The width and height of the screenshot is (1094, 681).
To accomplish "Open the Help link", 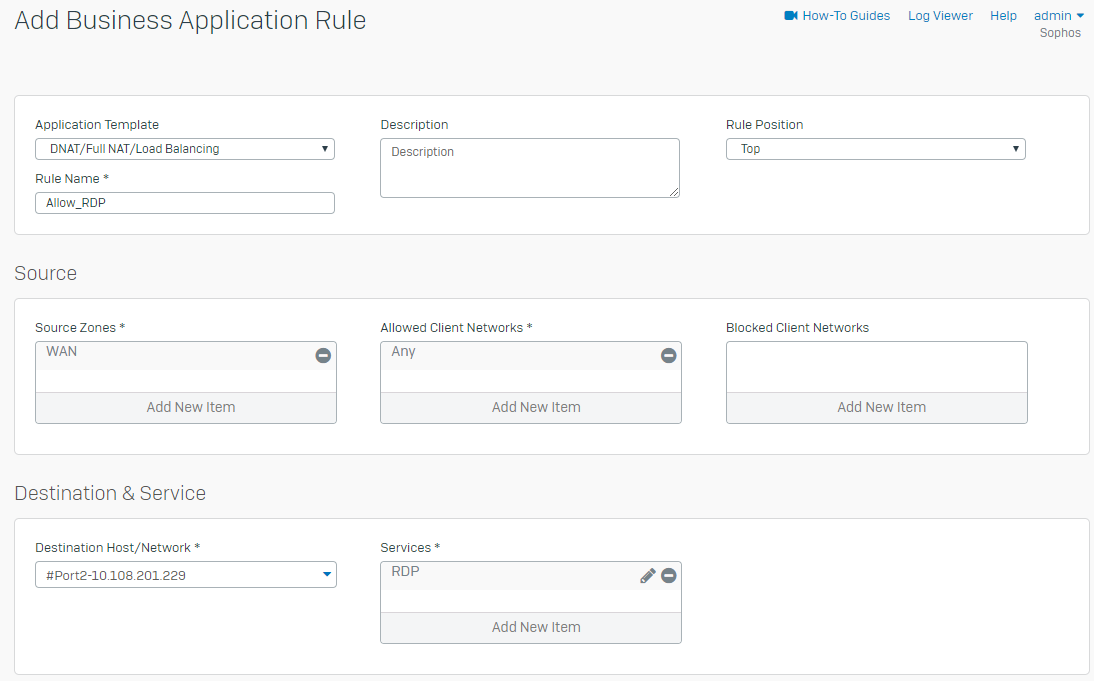I will point(1003,16).
